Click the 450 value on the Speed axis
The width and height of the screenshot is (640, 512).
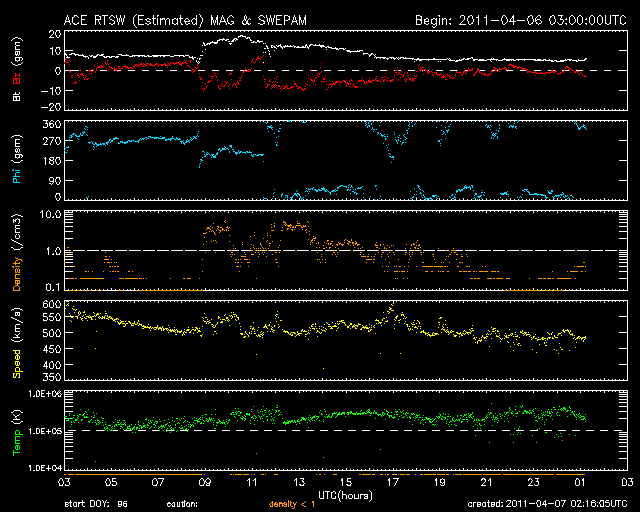click(52, 349)
